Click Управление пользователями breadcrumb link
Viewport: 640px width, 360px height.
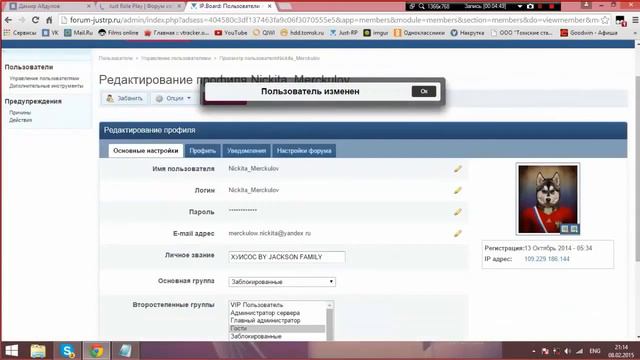point(176,58)
